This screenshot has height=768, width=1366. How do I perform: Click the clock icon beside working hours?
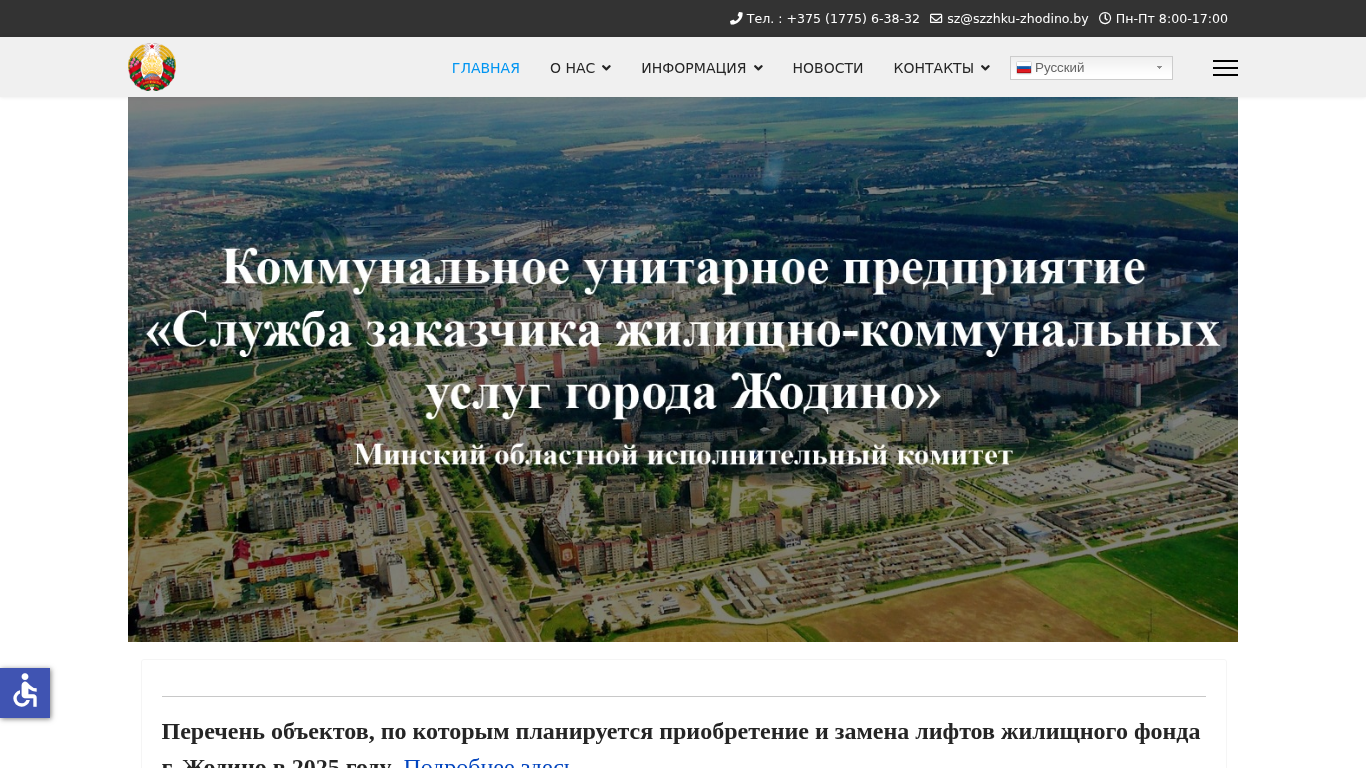coord(1105,18)
